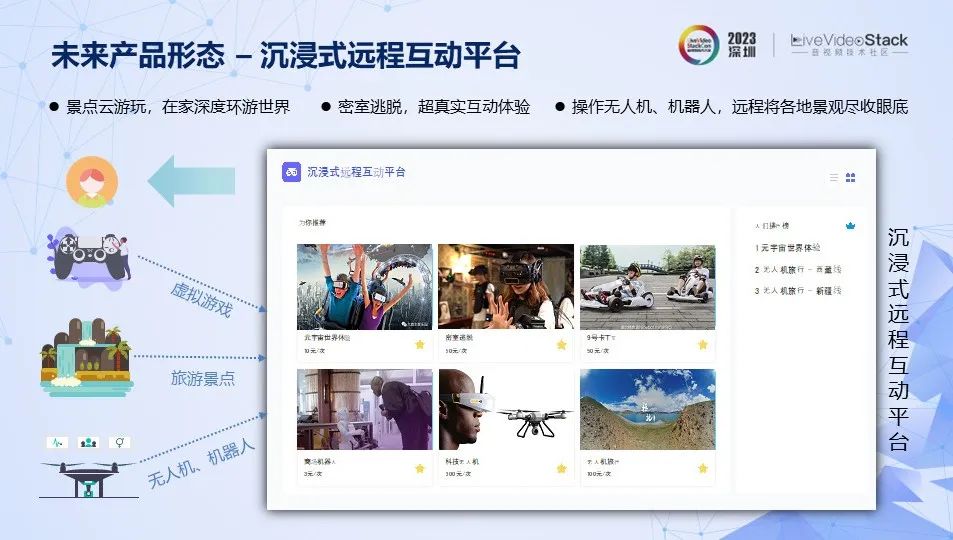
Task: Click the 3元/次 price on robot card
Action: (x=313, y=474)
